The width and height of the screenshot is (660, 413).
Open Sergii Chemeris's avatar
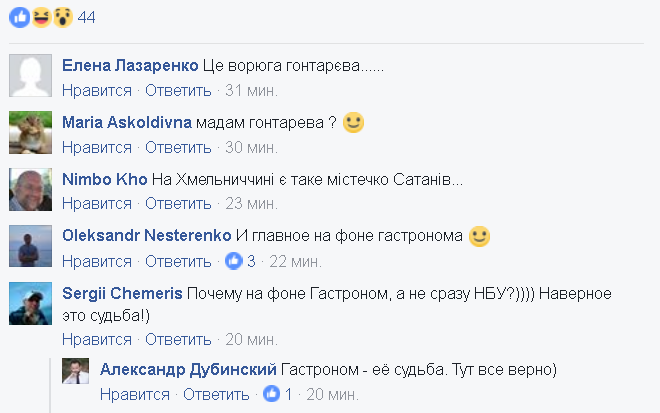30,301
